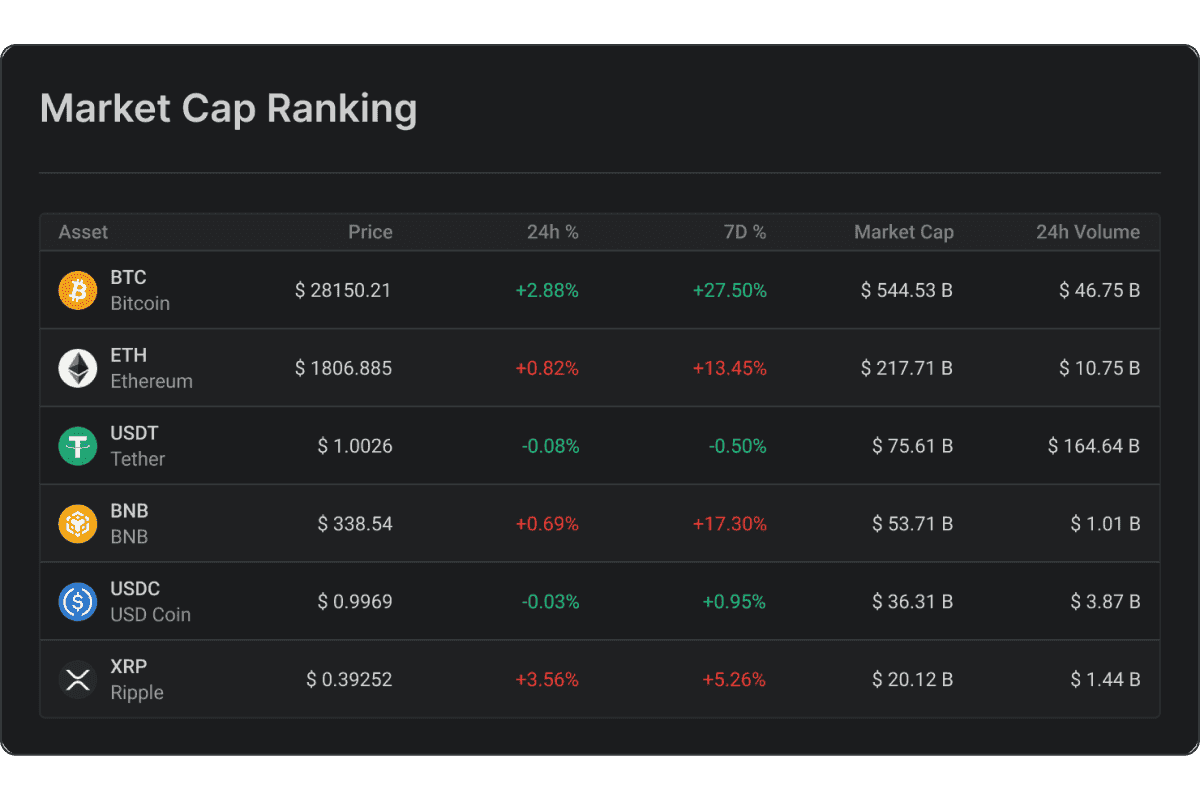Image resolution: width=1200 pixels, height=800 pixels.
Task: Sort table by Price column header
Action: click(x=370, y=232)
